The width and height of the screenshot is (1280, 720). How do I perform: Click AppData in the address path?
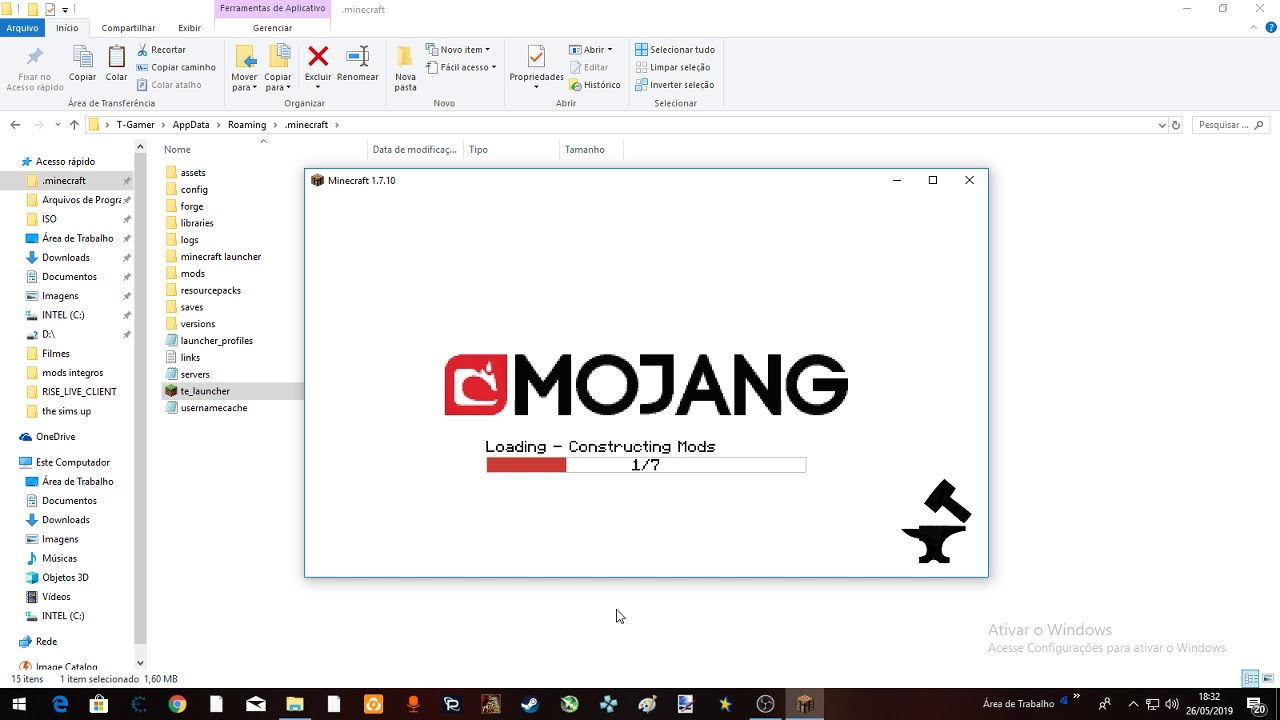pyautogui.click(x=191, y=125)
